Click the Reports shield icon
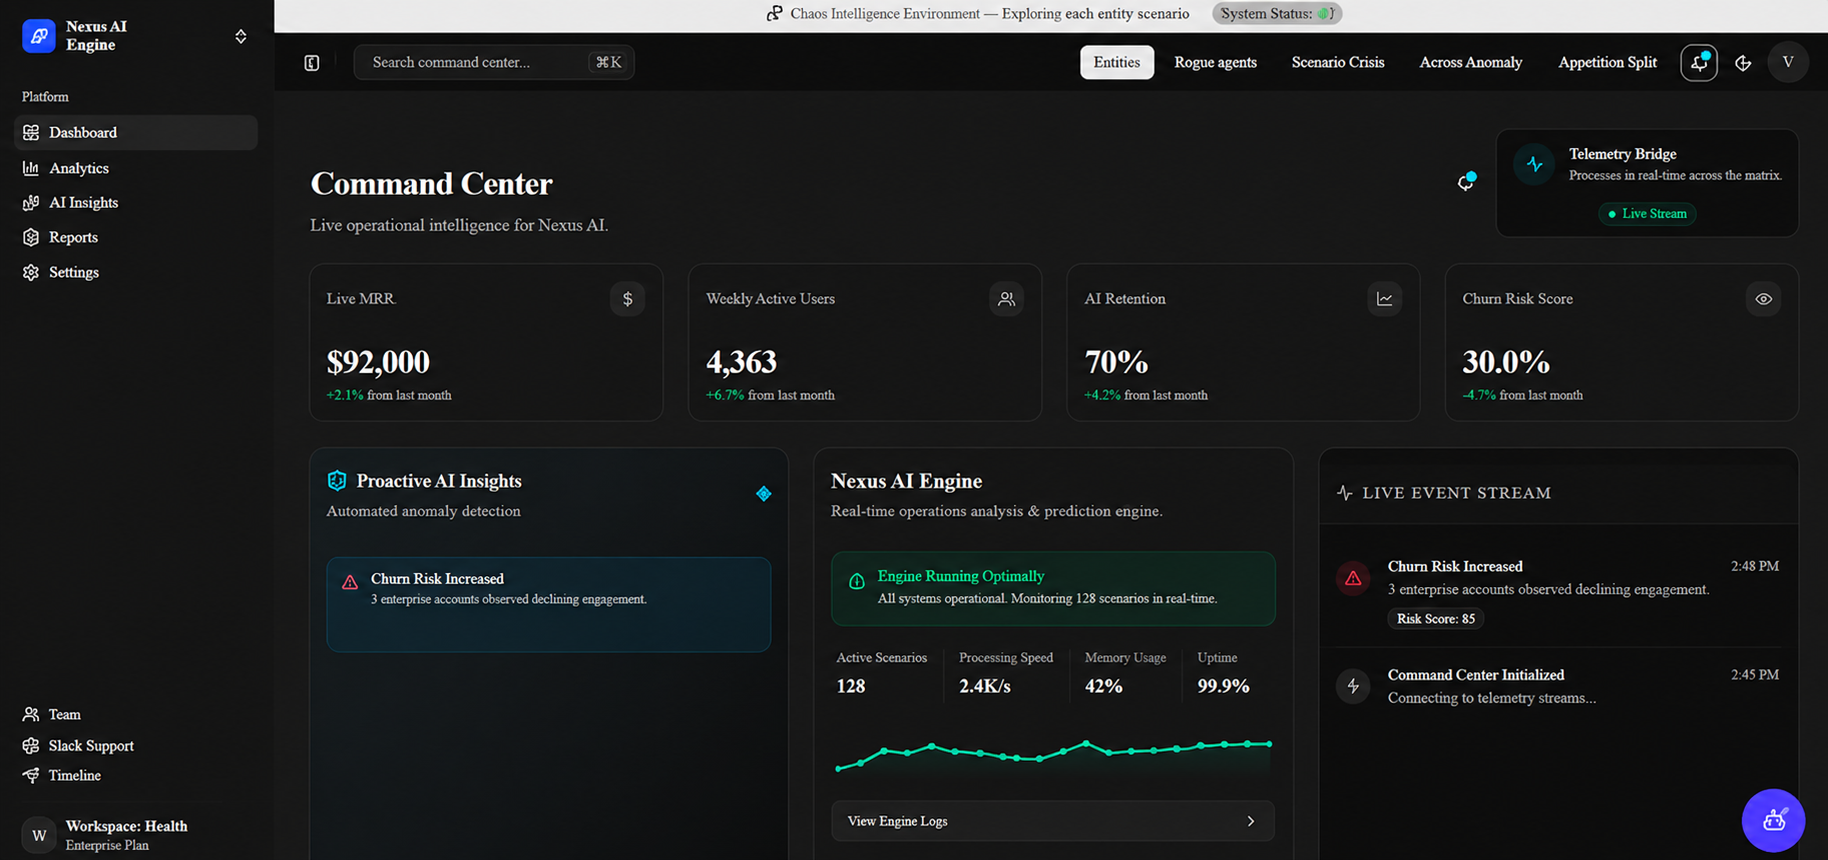This screenshot has height=860, width=1828. point(31,237)
